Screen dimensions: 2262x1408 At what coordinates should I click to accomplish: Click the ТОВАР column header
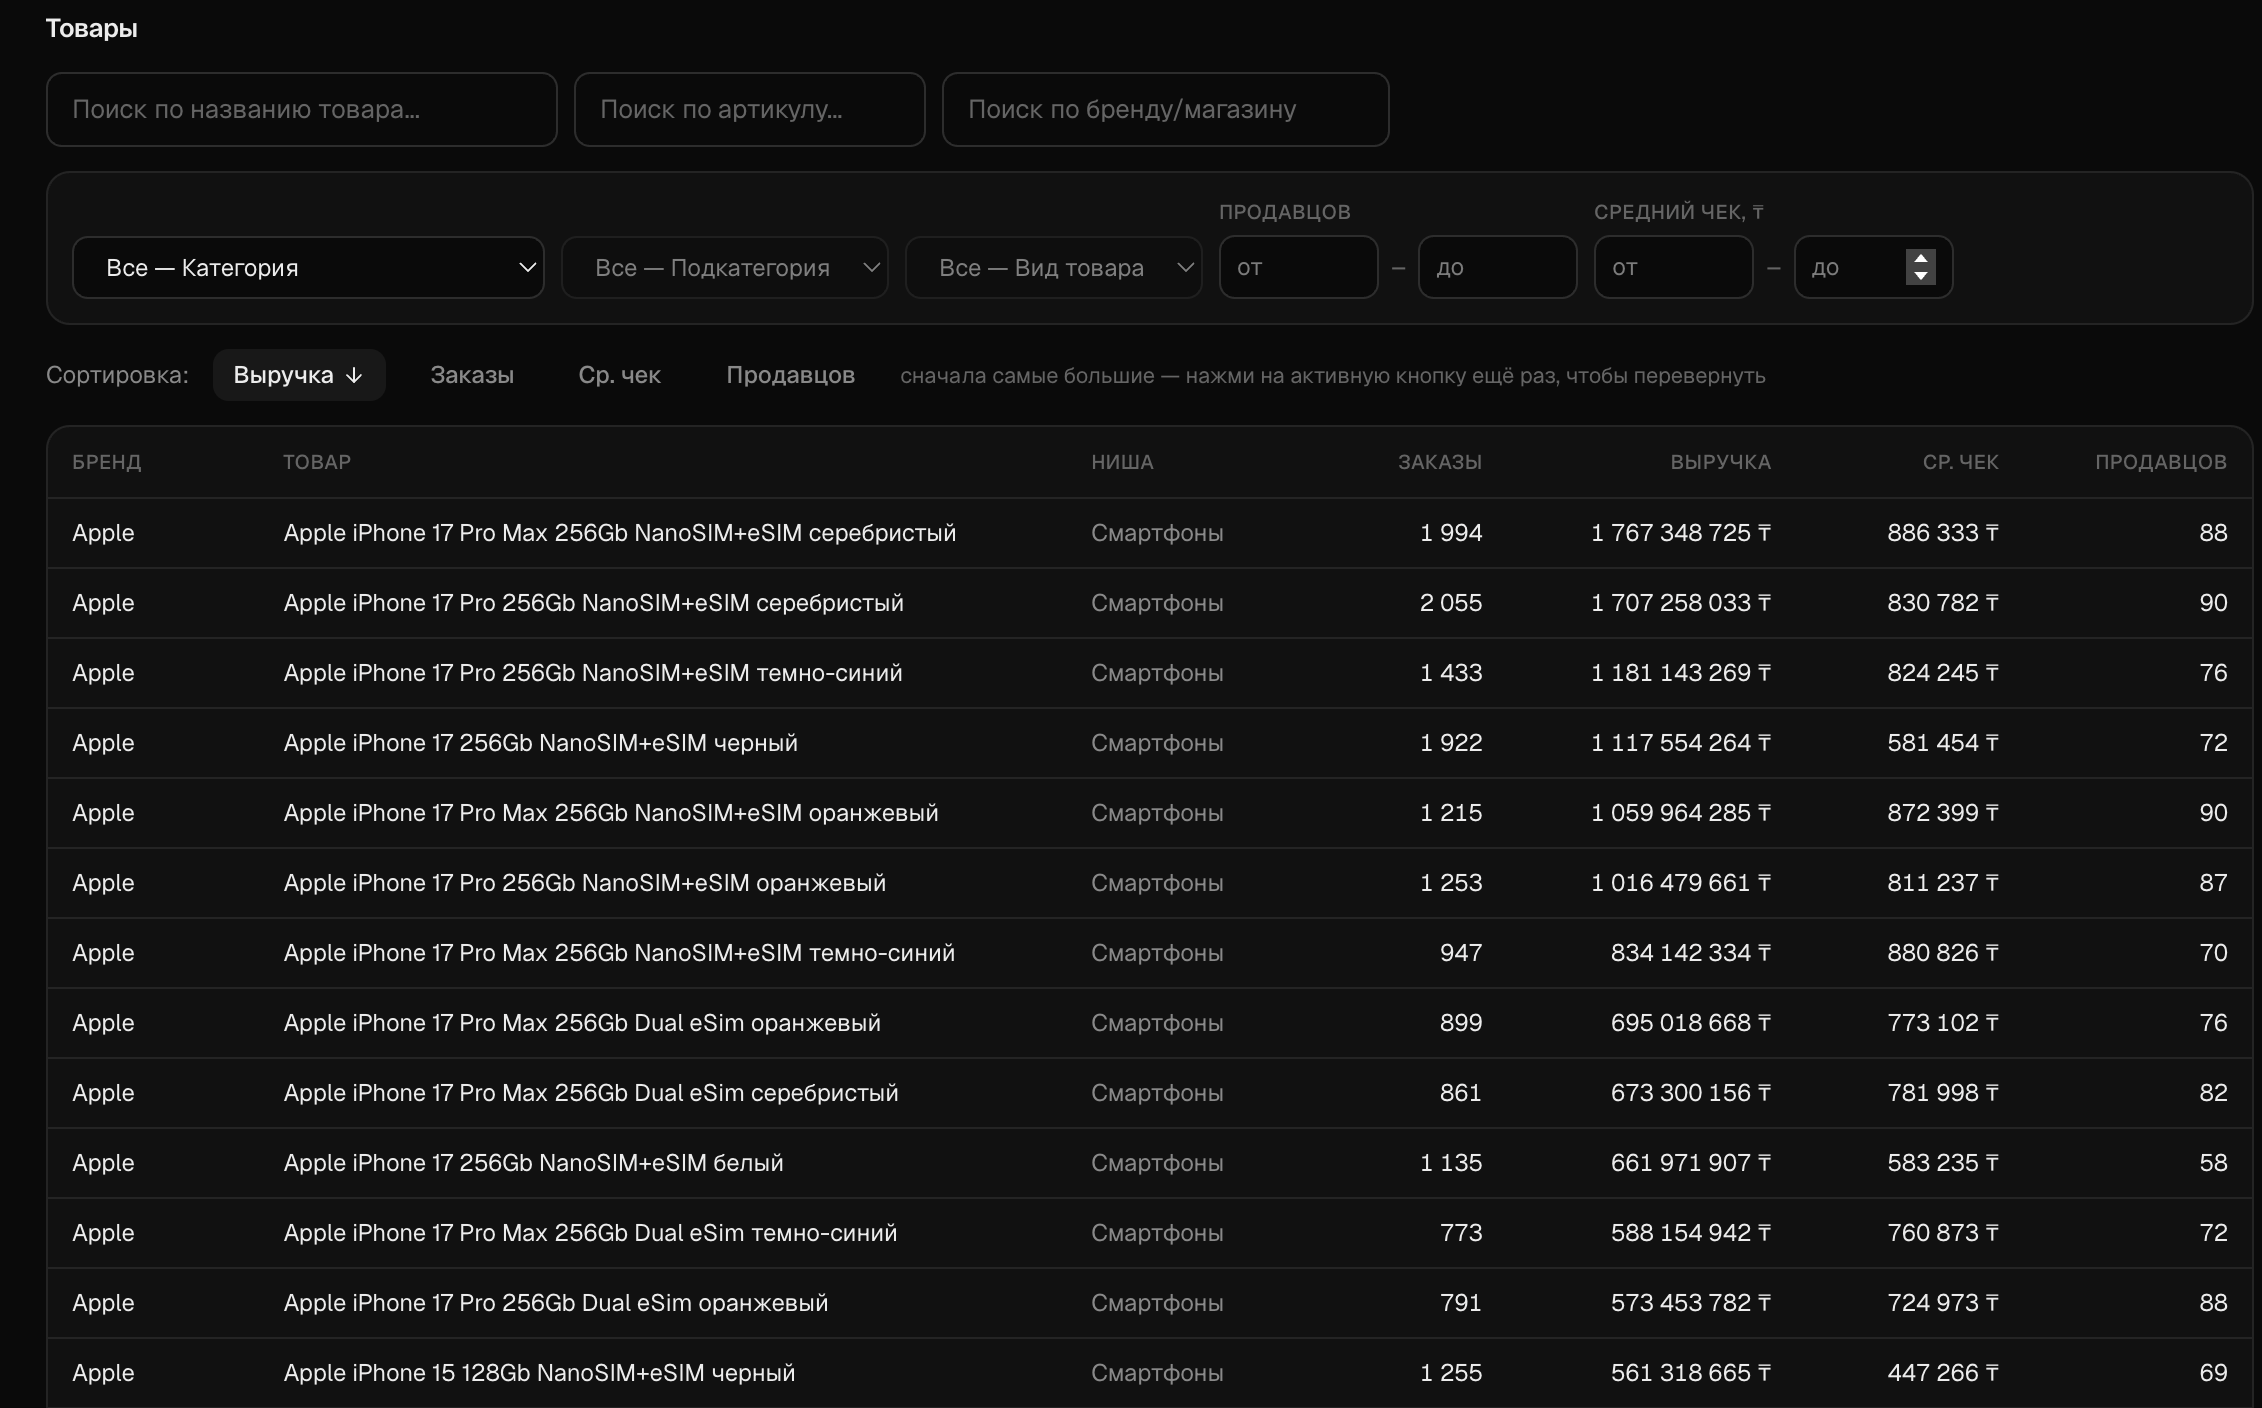(x=317, y=462)
